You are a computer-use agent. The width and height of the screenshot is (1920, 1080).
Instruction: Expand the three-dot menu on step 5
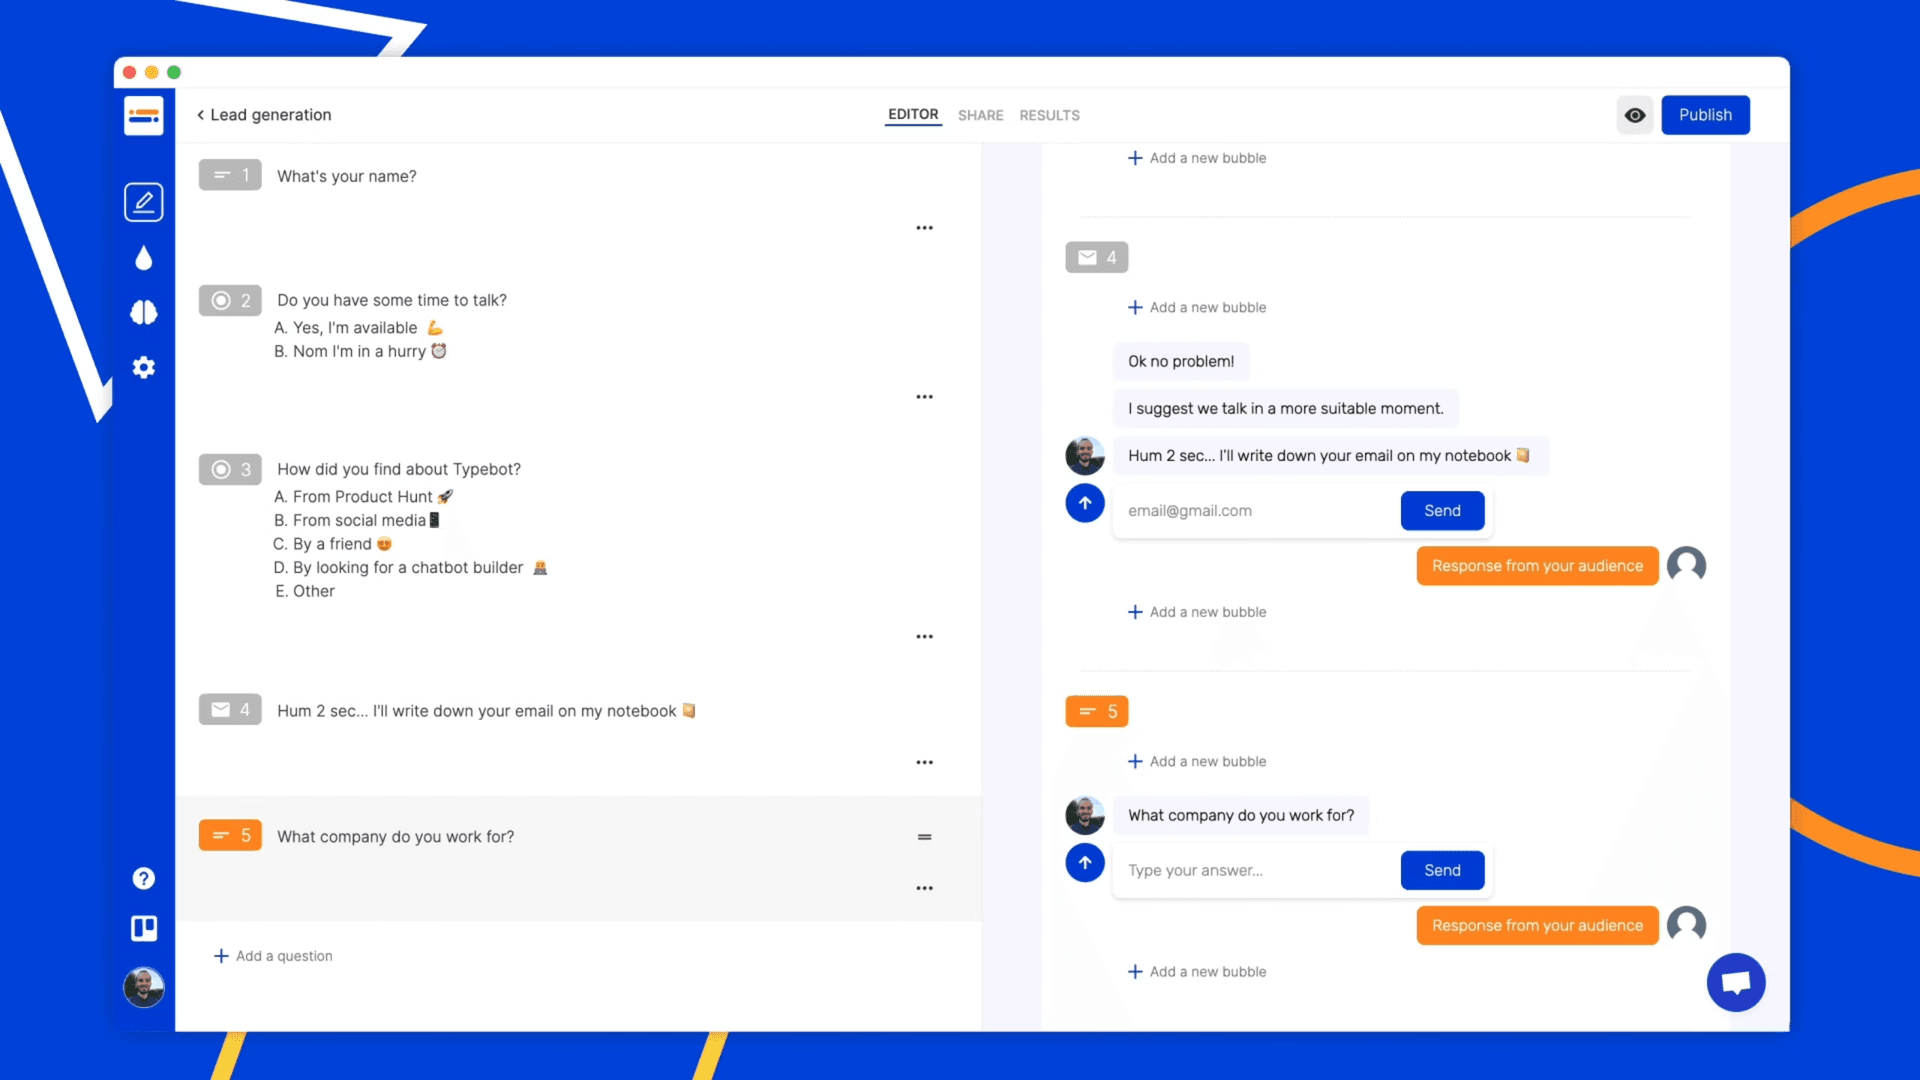pyautogui.click(x=924, y=886)
